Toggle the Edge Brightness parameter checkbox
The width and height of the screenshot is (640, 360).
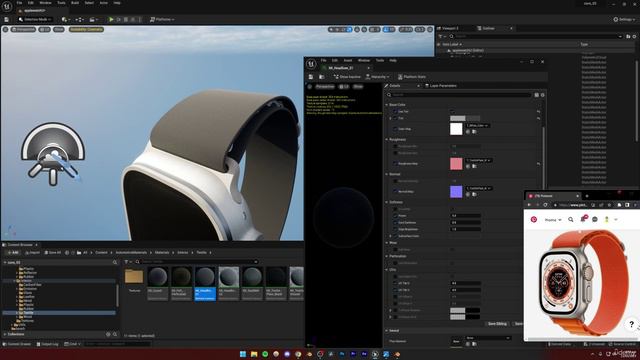click(x=395, y=229)
